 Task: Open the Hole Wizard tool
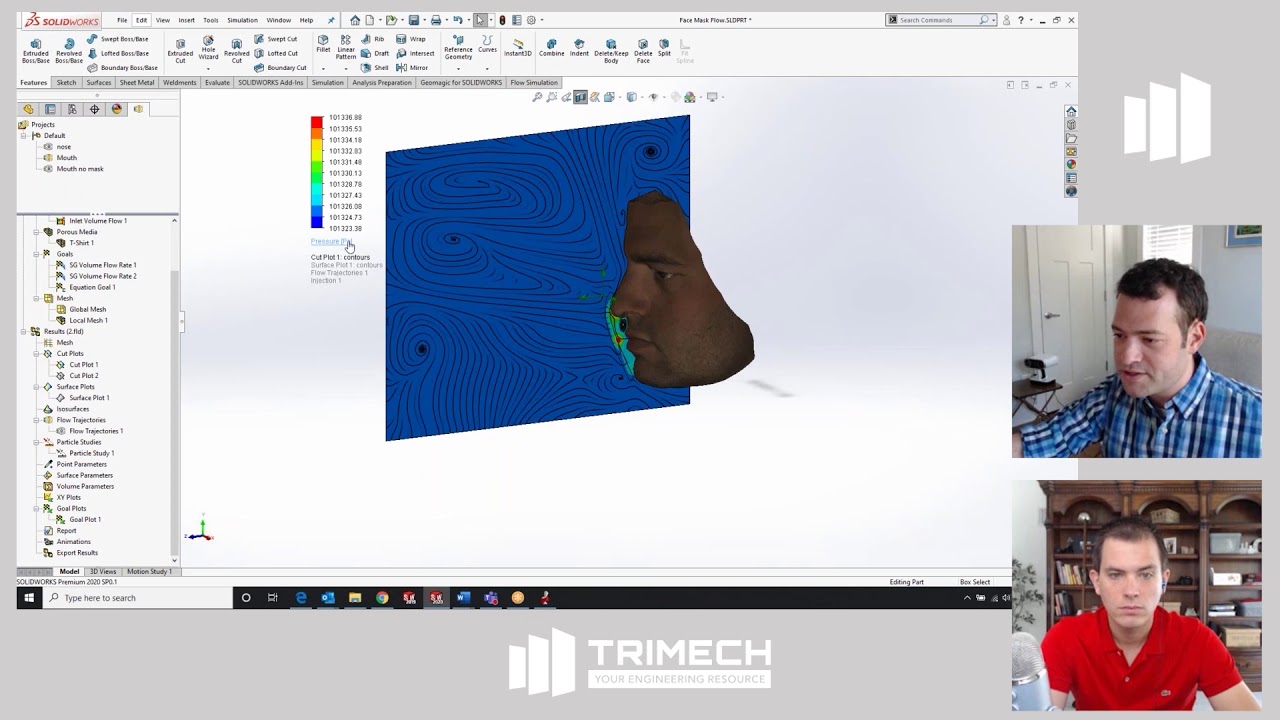pos(208,49)
